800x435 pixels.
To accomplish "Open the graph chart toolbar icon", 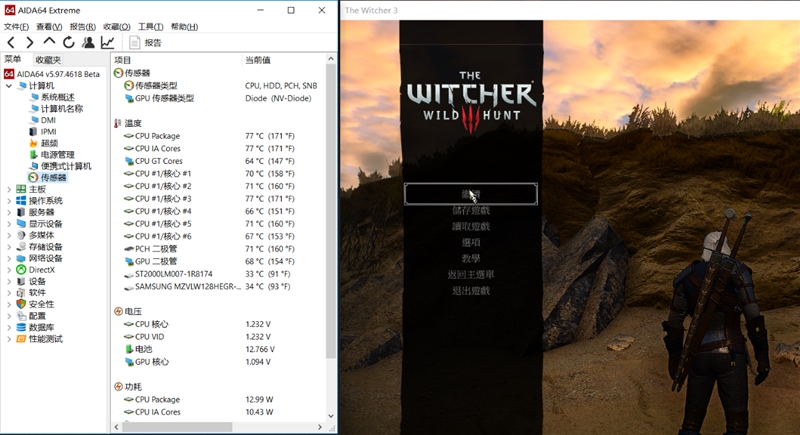I will tap(108, 43).
